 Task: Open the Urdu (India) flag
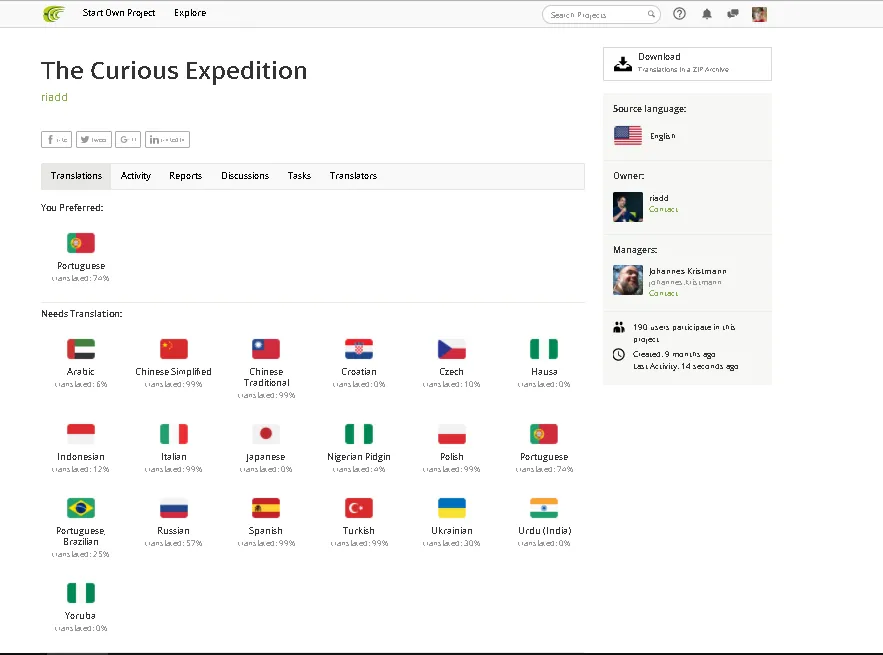coord(544,508)
